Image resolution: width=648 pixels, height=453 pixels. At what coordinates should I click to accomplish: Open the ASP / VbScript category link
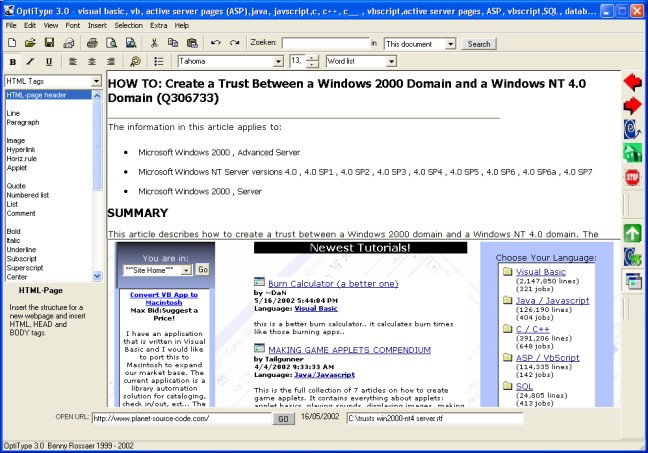548,358
